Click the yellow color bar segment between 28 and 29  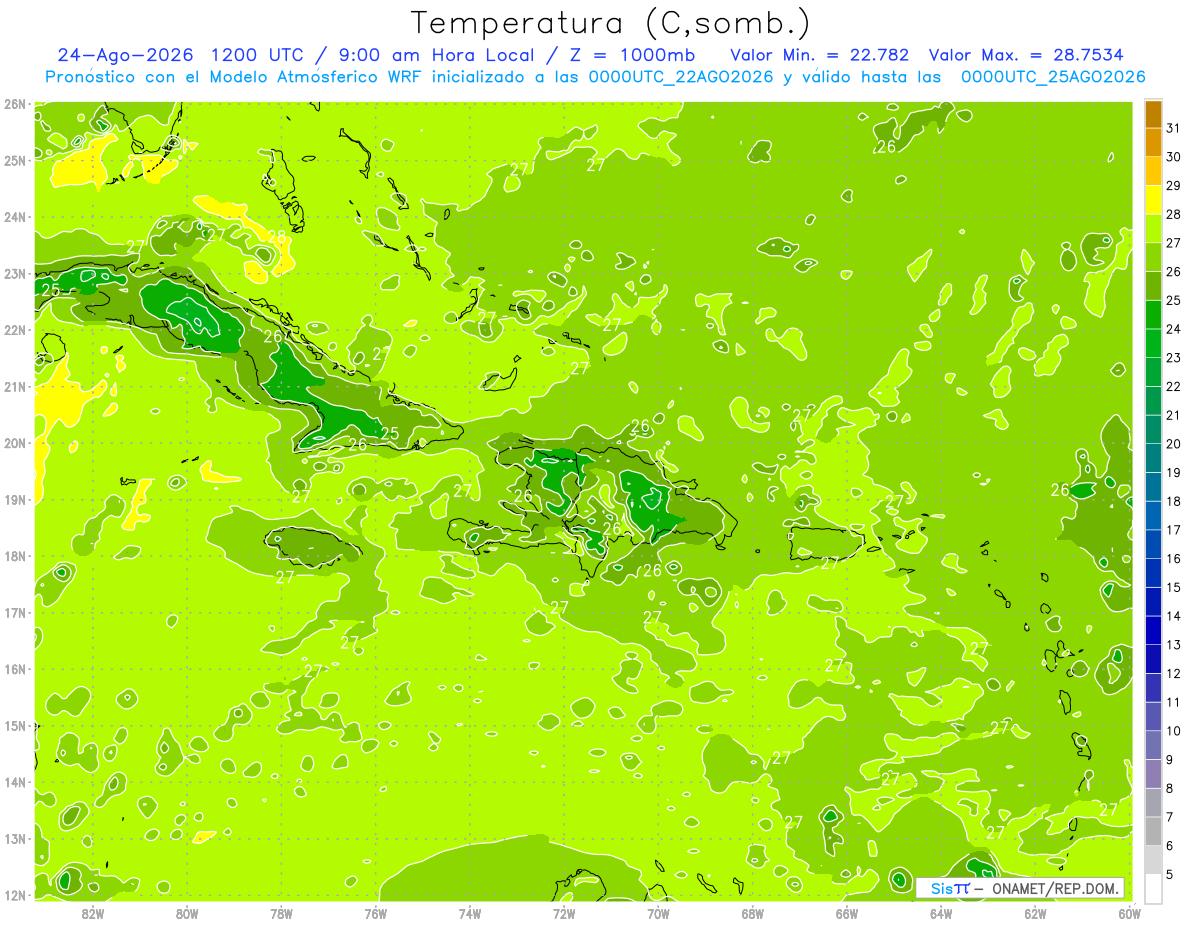pyautogui.click(x=1153, y=200)
